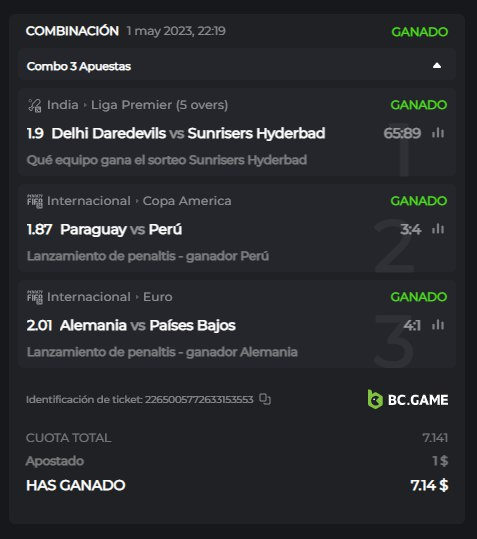Click the ticket ID number text
Screen dimensions: 477x539
(199, 399)
